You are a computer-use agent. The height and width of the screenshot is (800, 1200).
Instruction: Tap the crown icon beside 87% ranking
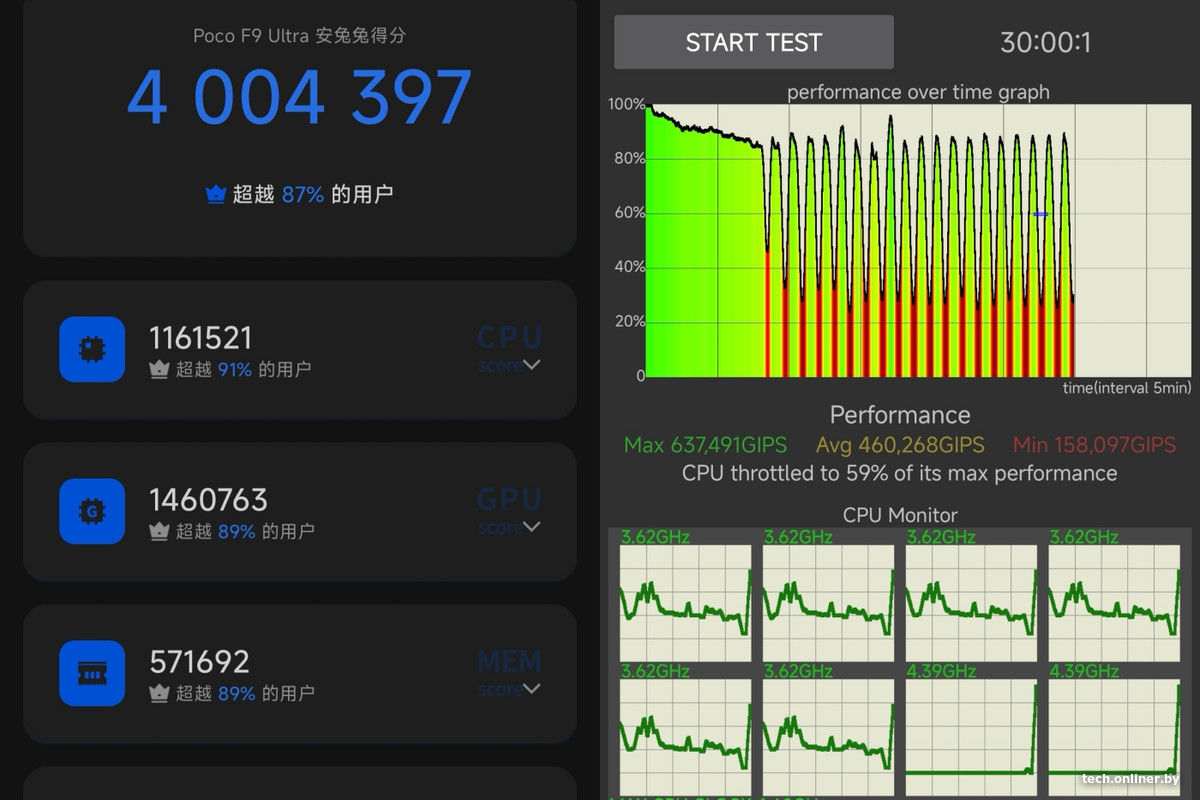pyautogui.click(x=216, y=195)
